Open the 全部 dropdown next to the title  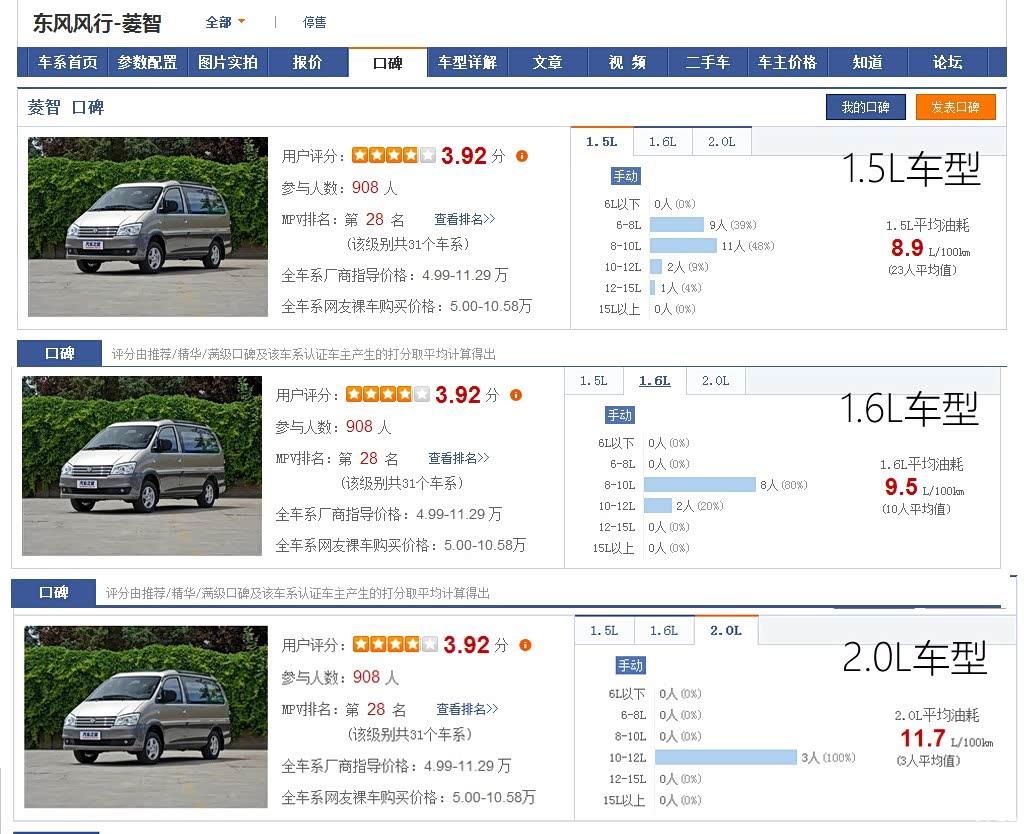point(225,22)
